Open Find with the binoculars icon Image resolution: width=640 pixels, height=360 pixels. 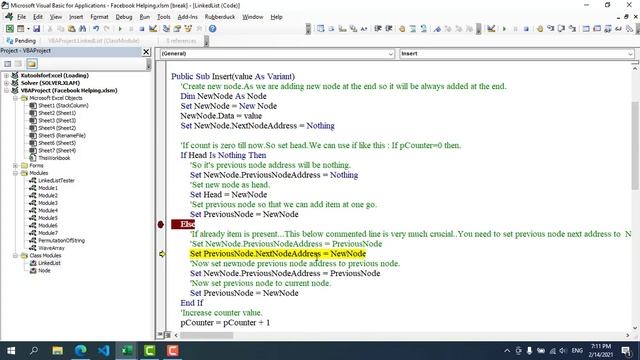point(82,29)
